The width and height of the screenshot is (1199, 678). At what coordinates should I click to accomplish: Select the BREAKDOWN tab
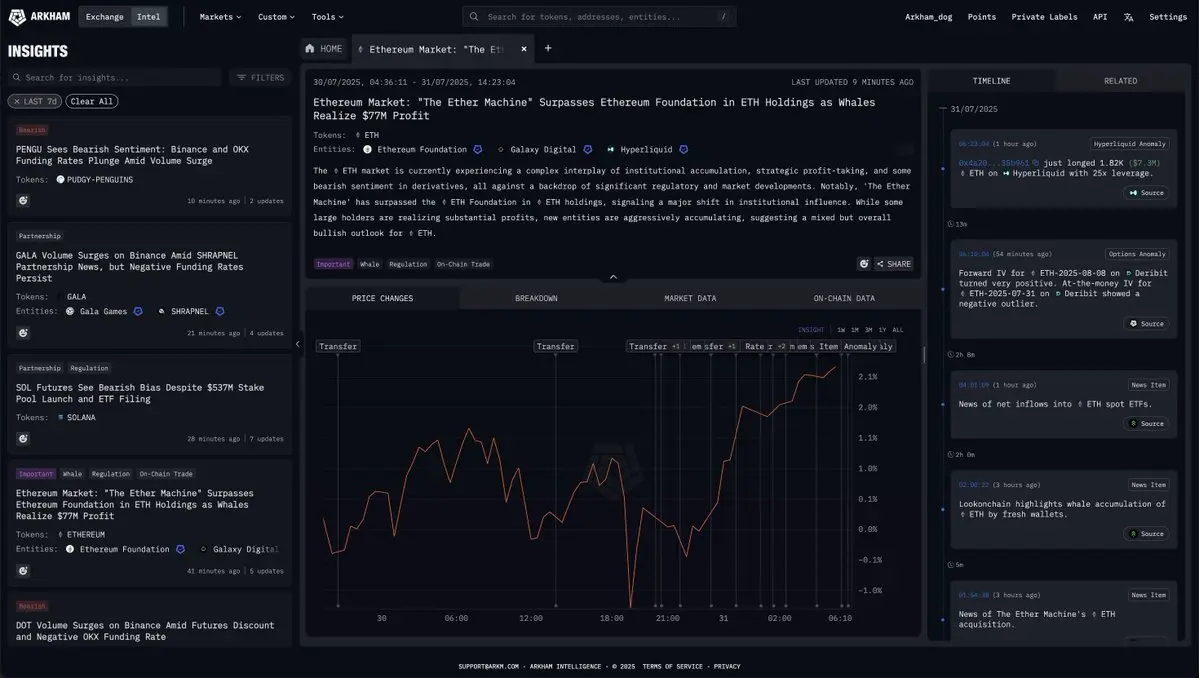[536, 298]
